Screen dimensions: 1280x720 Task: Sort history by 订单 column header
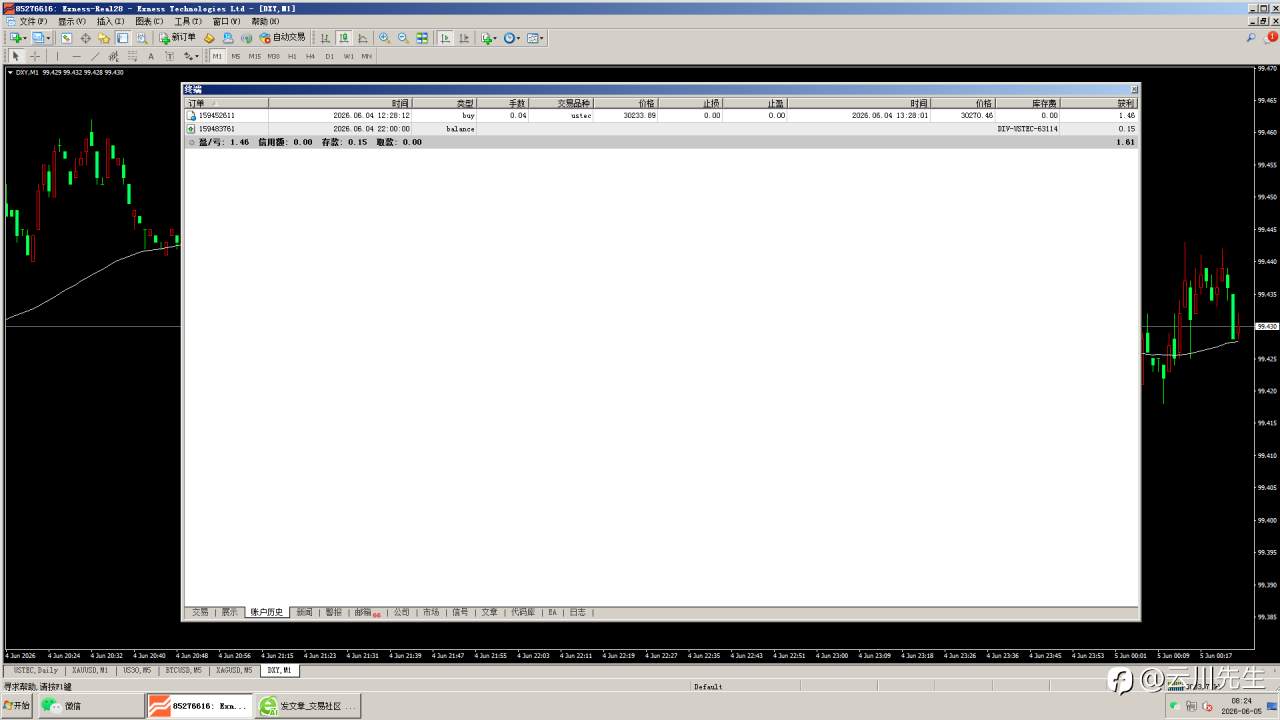(226, 103)
